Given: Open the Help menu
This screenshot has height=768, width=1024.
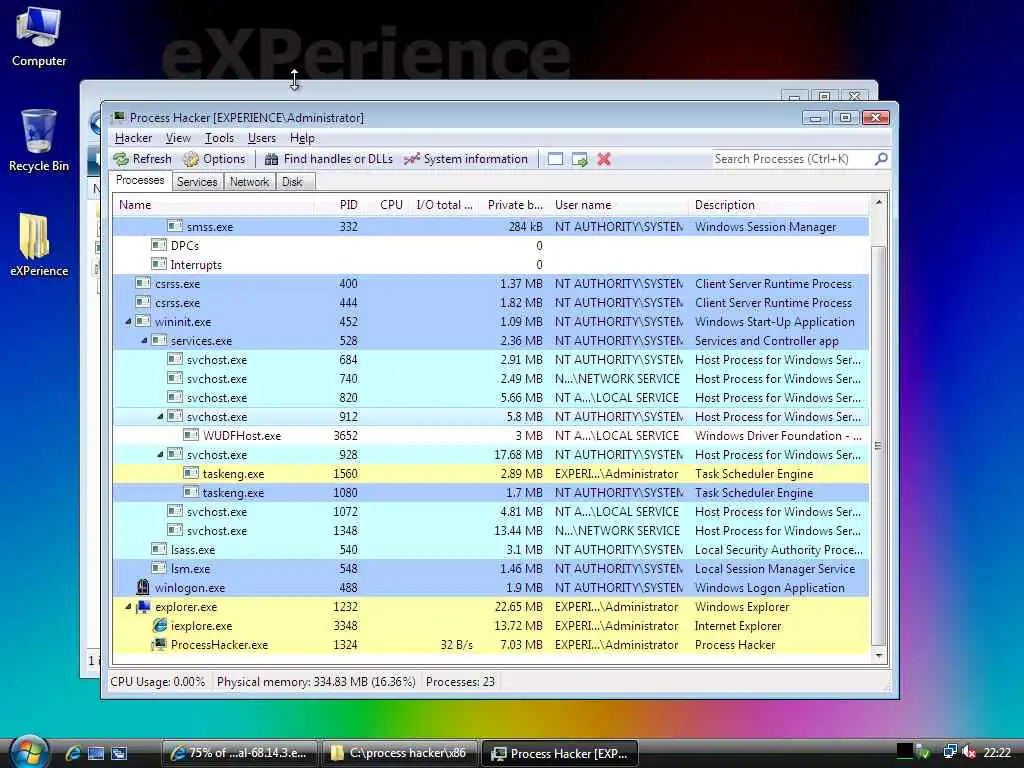Looking at the screenshot, I should pyautogui.click(x=302, y=138).
